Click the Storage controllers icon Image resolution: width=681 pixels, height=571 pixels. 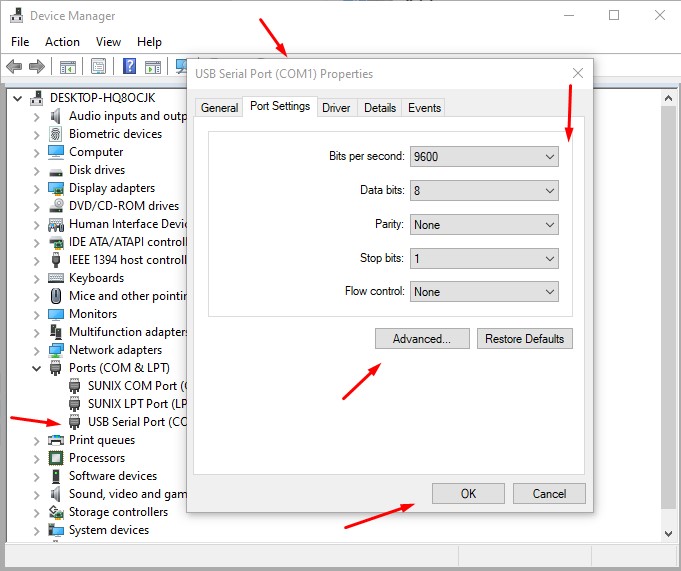coord(56,512)
